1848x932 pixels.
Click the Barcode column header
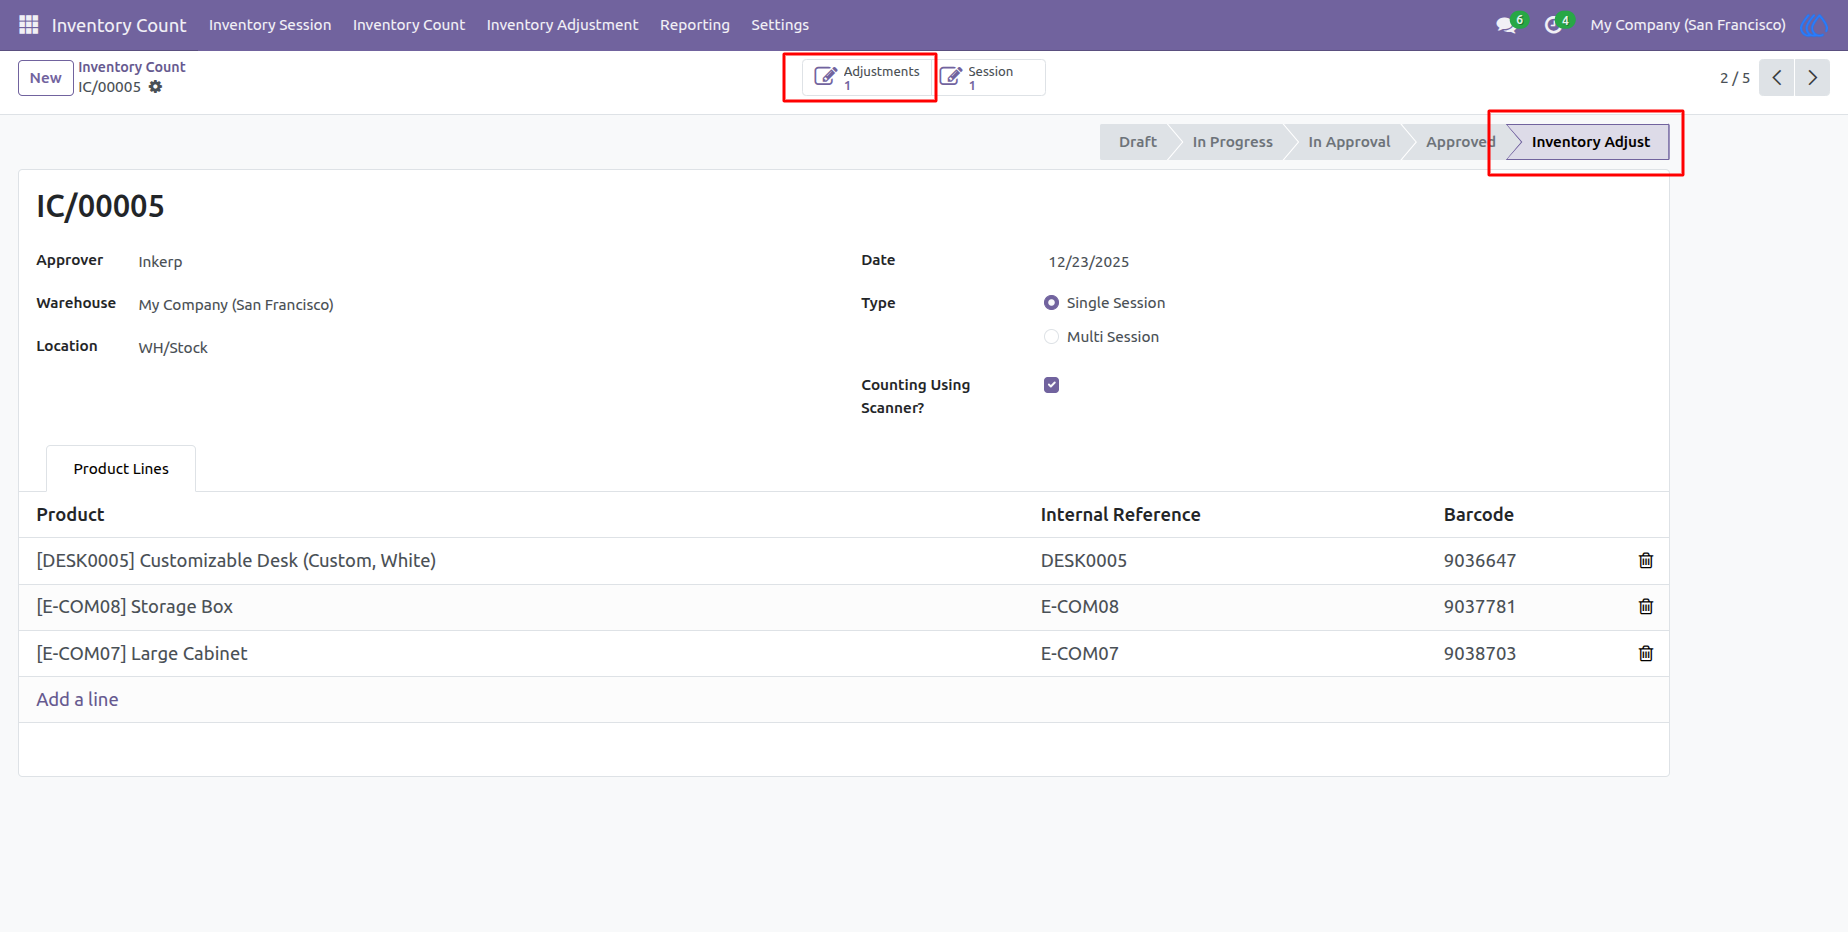1478,515
